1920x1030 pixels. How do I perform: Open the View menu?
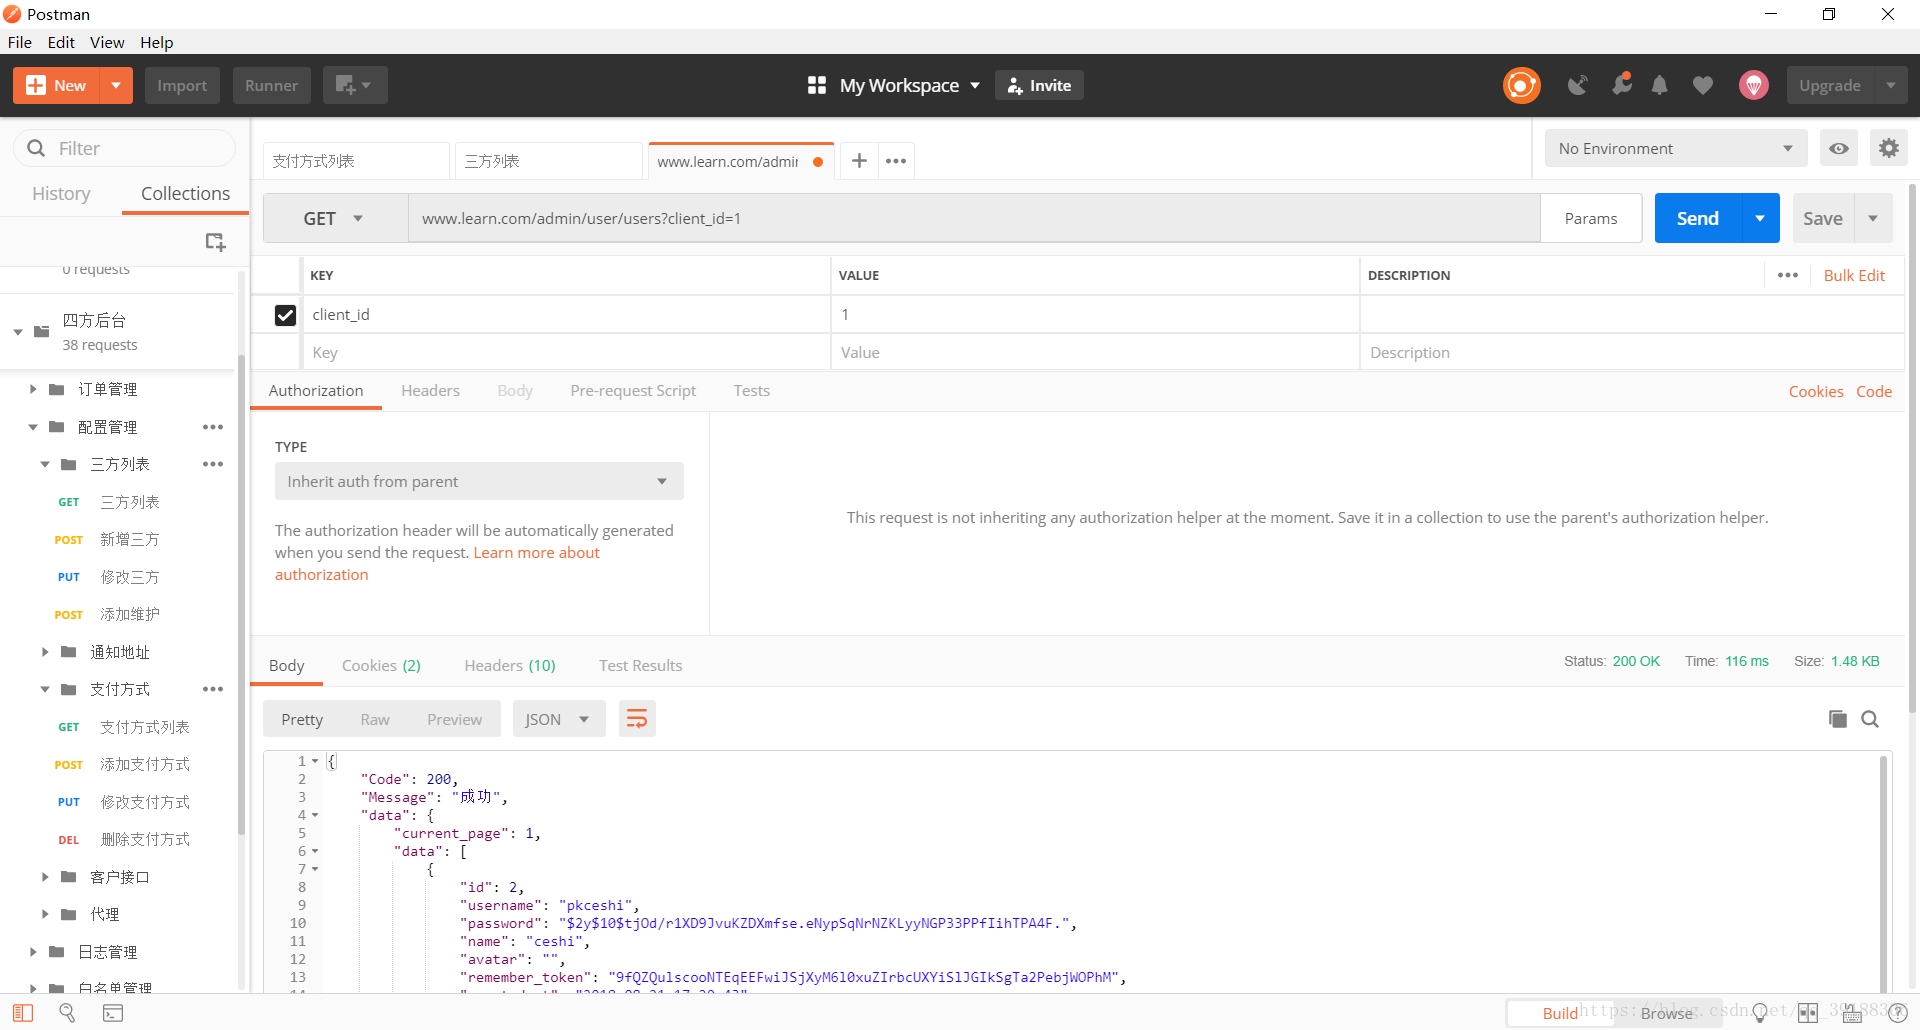pos(107,42)
